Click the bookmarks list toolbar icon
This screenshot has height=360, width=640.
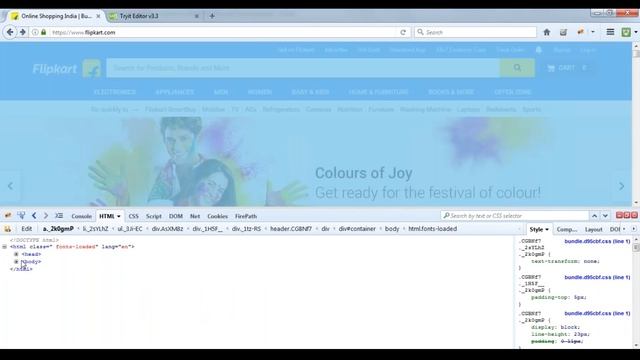563,32
